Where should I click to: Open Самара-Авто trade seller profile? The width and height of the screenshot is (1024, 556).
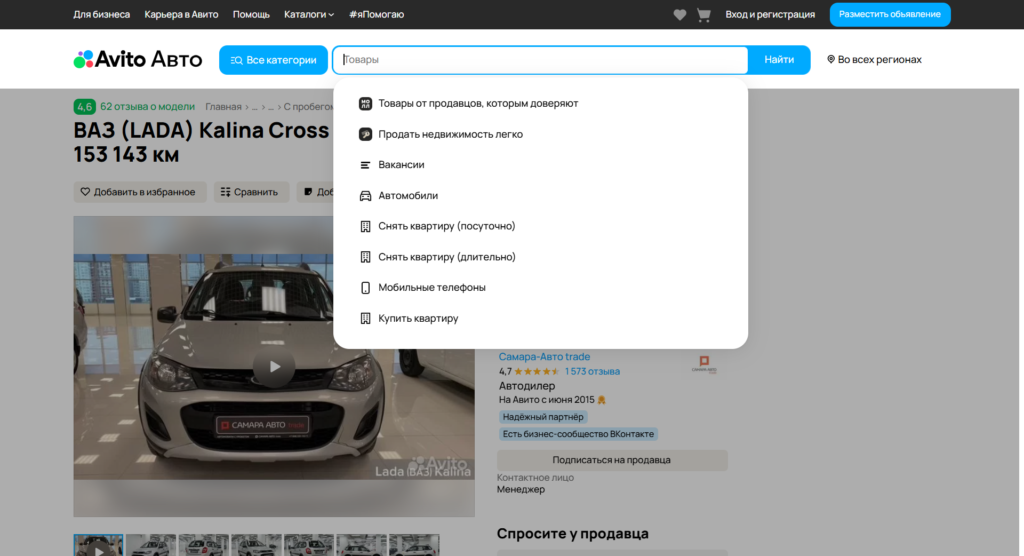(544, 357)
